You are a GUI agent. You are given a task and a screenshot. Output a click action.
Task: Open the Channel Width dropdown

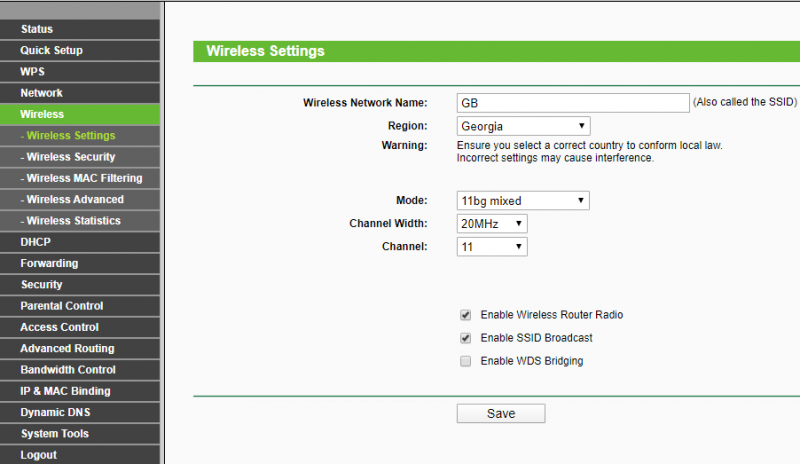[x=492, y=224]
